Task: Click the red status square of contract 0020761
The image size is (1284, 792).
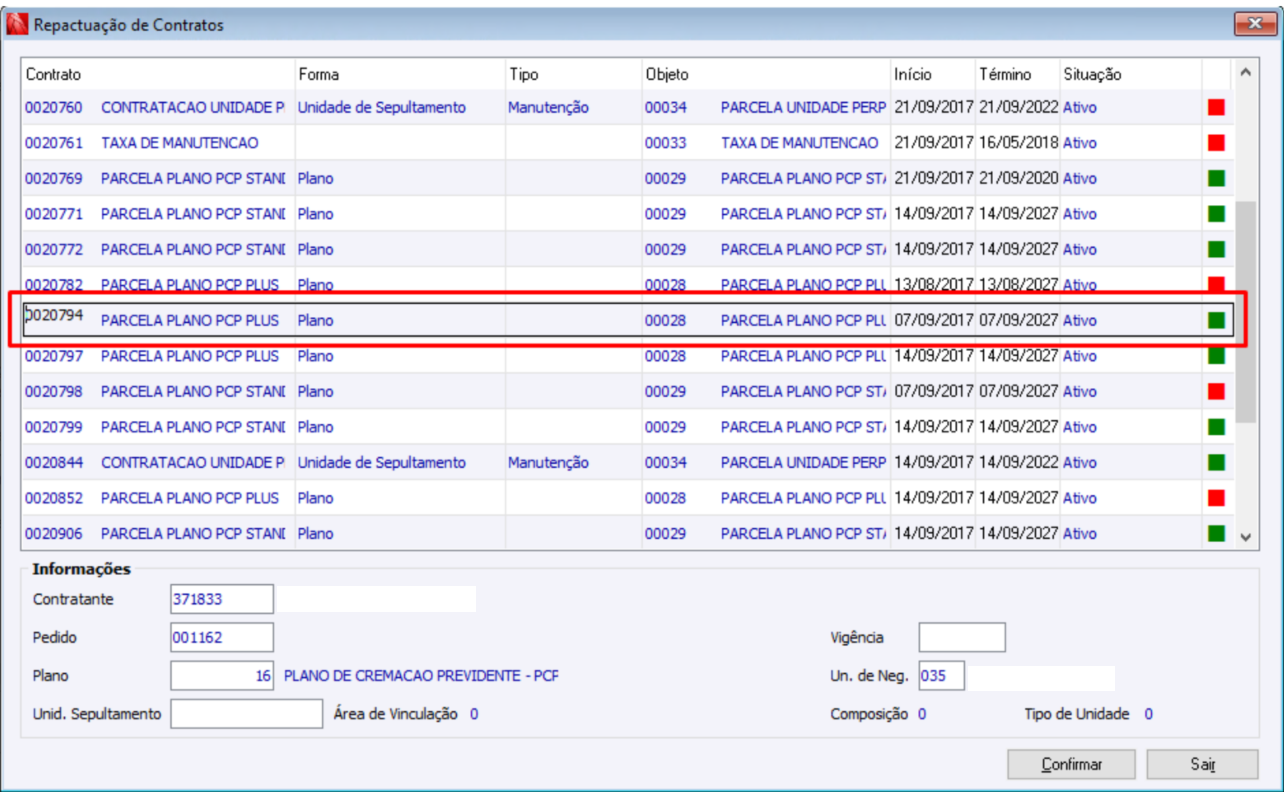Action: pos(1216,143)
